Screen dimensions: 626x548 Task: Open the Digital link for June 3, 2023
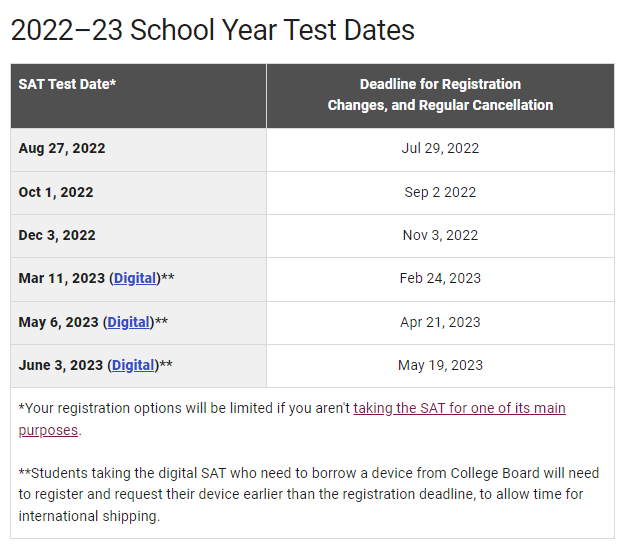[x=133, y=365]
